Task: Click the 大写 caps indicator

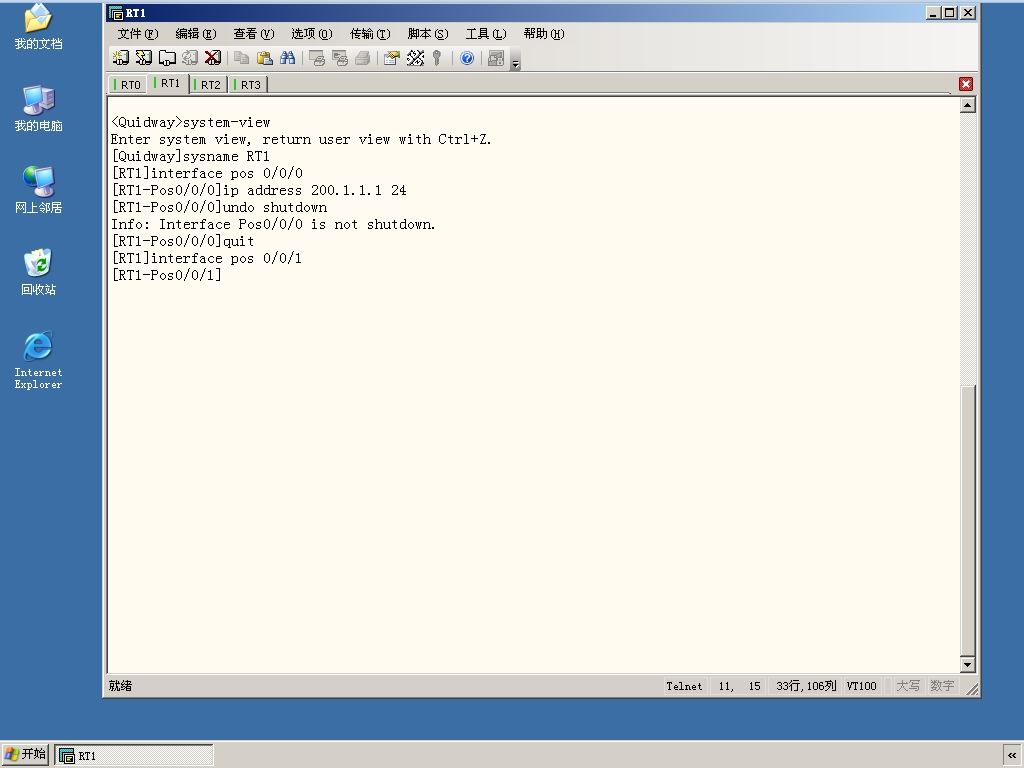Action: [x=908, y=686]
